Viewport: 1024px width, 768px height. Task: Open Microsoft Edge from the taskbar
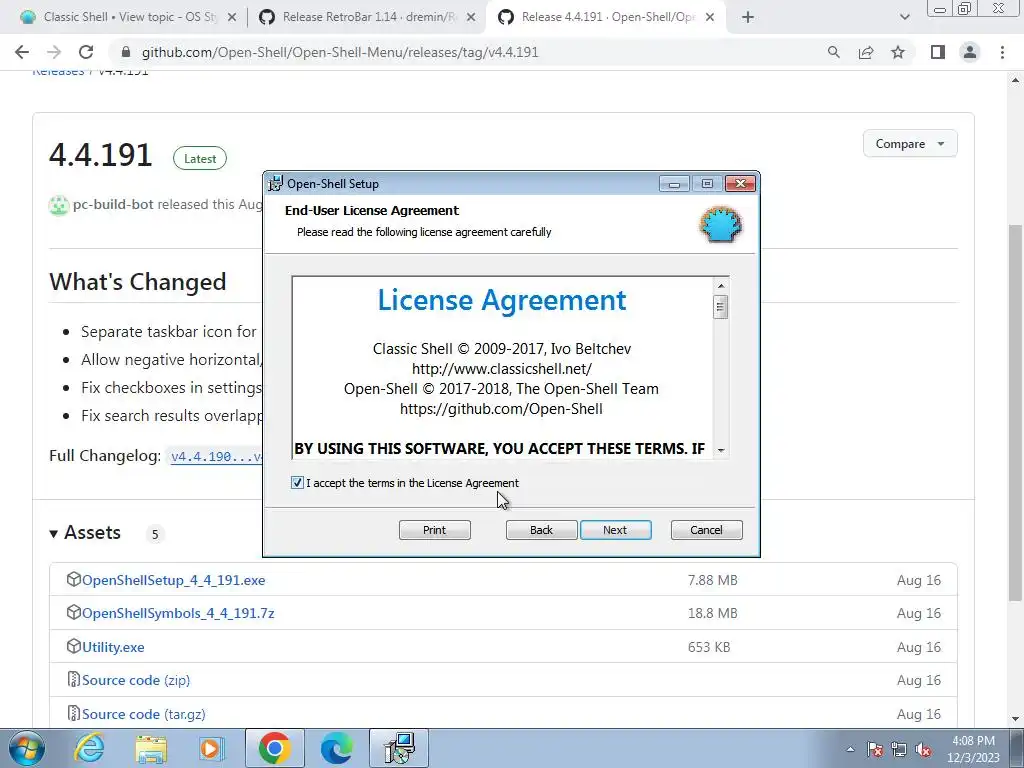[337, 748]
